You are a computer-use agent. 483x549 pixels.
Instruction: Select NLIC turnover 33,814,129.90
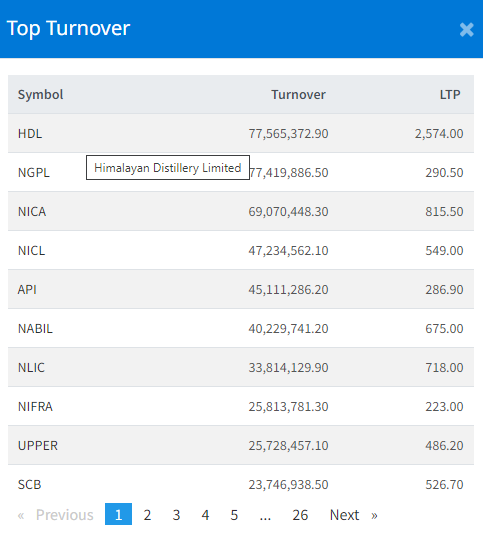[x=289, y=368]
